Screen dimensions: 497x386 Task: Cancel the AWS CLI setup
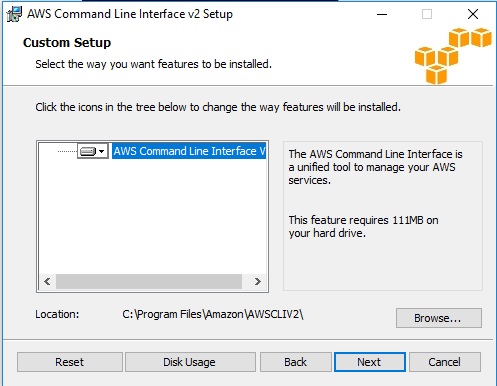tap(445, 362)
